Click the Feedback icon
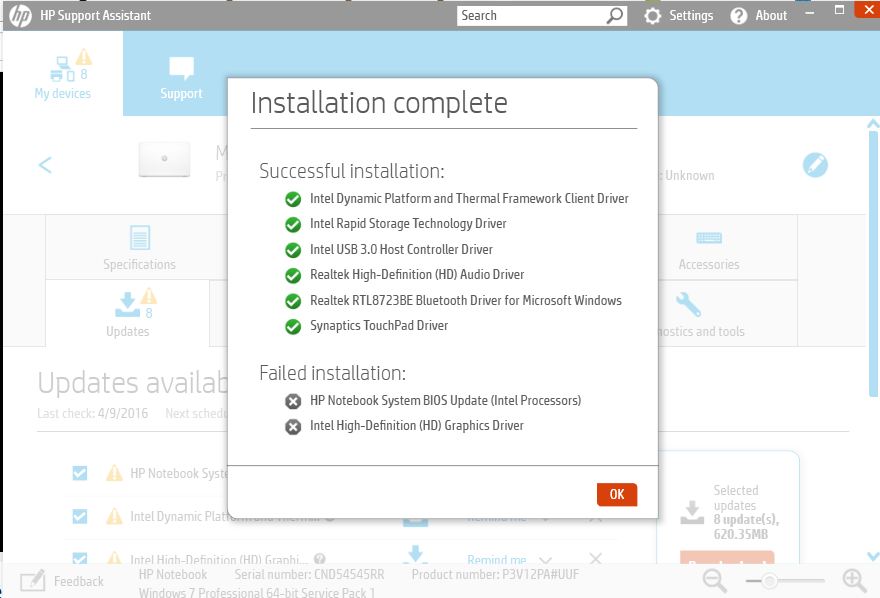 point(33,581)
